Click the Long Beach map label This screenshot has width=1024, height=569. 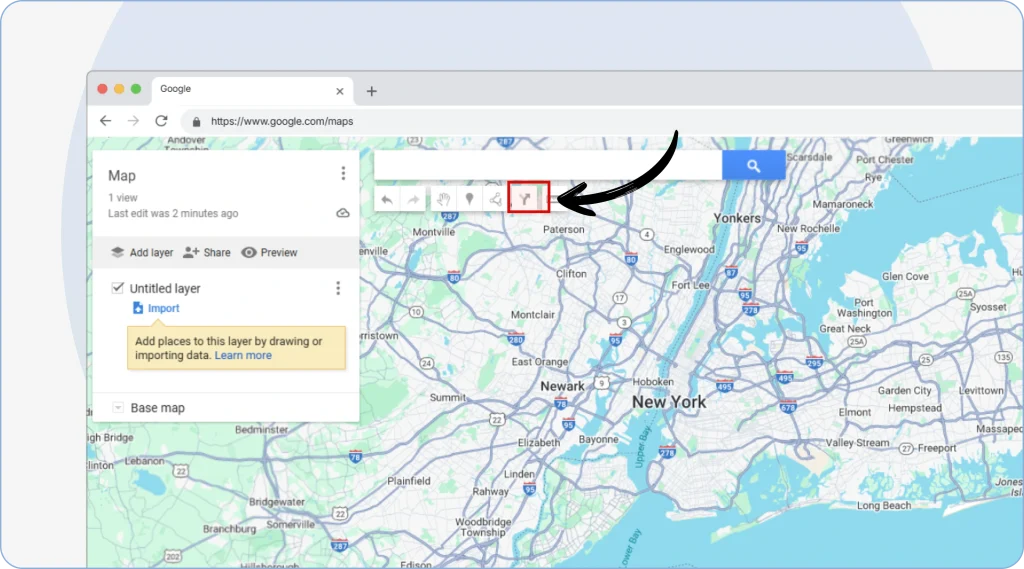(x=884, y=506)
